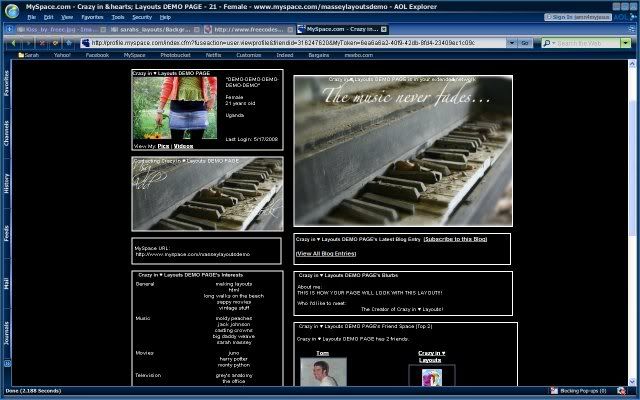Click the page scrollbar down arrow

click(x=632, y=381)
